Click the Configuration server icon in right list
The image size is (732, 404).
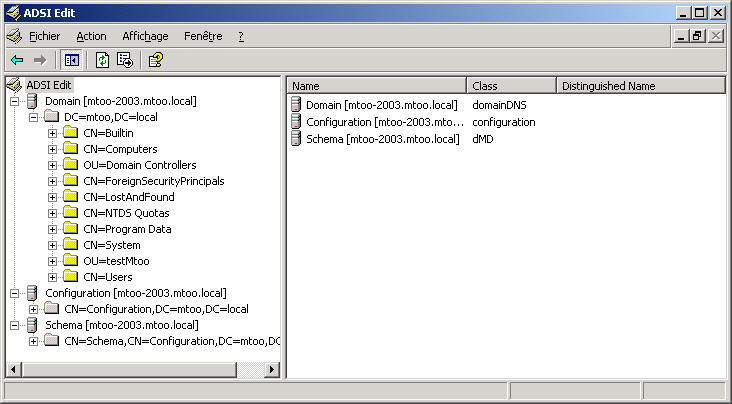tap(296, 122)
